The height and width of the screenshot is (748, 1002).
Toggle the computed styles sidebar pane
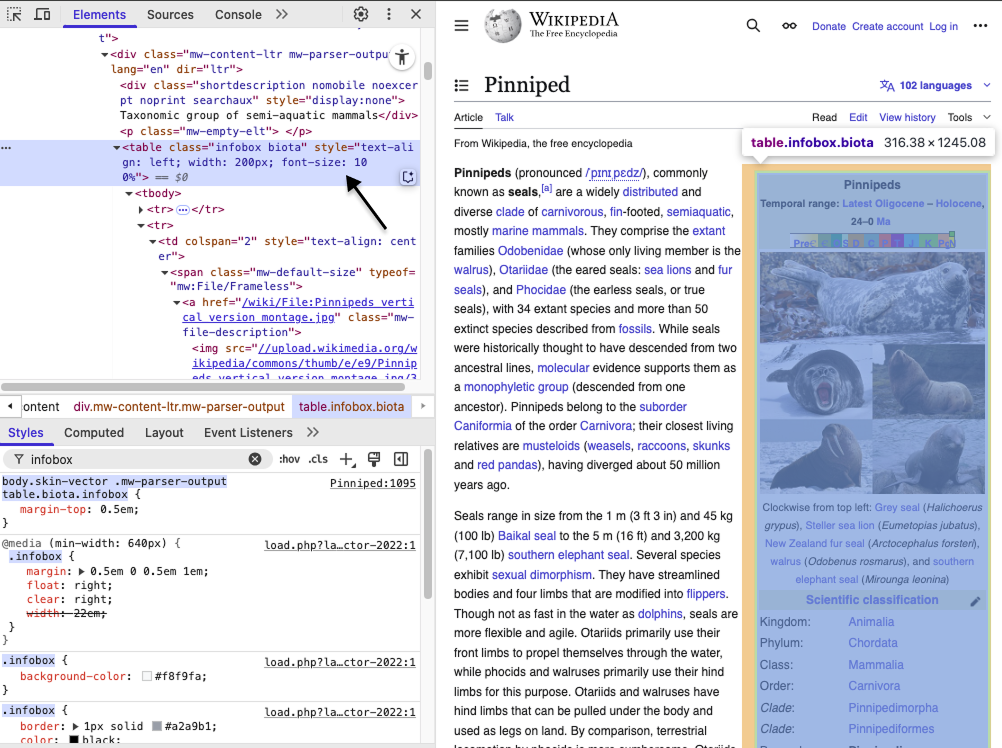401,459
